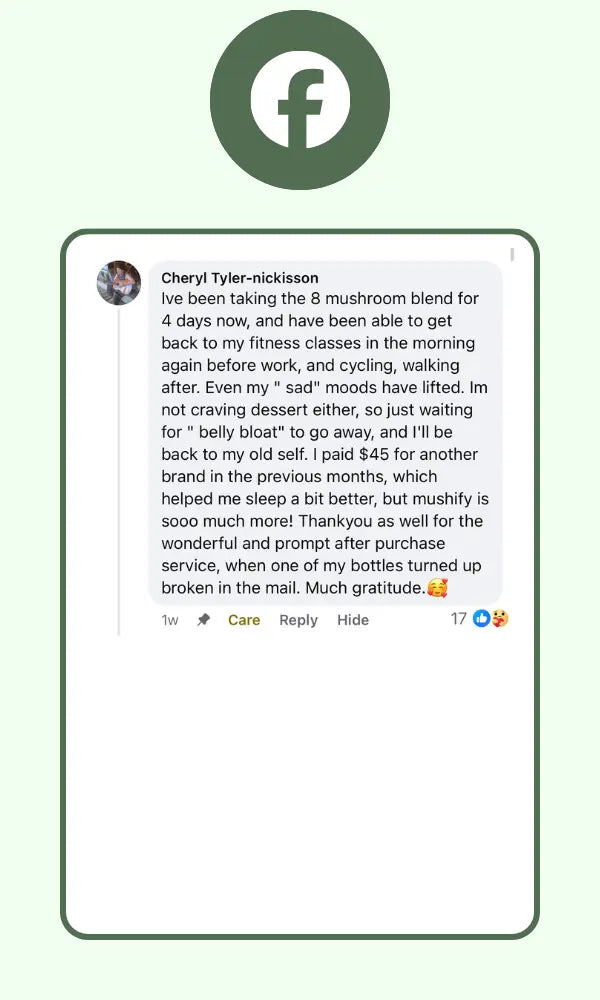The image size is (600, 1000).
Task: Click the pin icon under the comment
Action: [x=203, y=620]
